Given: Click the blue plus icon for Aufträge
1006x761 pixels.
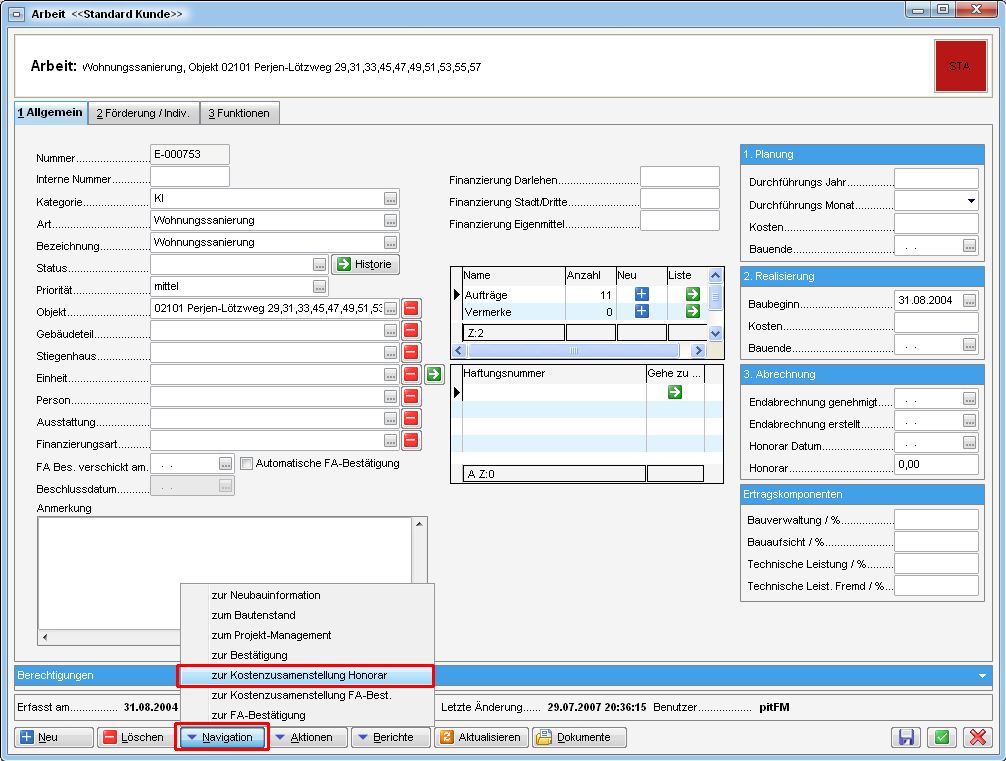Looking at the screenshot, I should tap(642, 294).
